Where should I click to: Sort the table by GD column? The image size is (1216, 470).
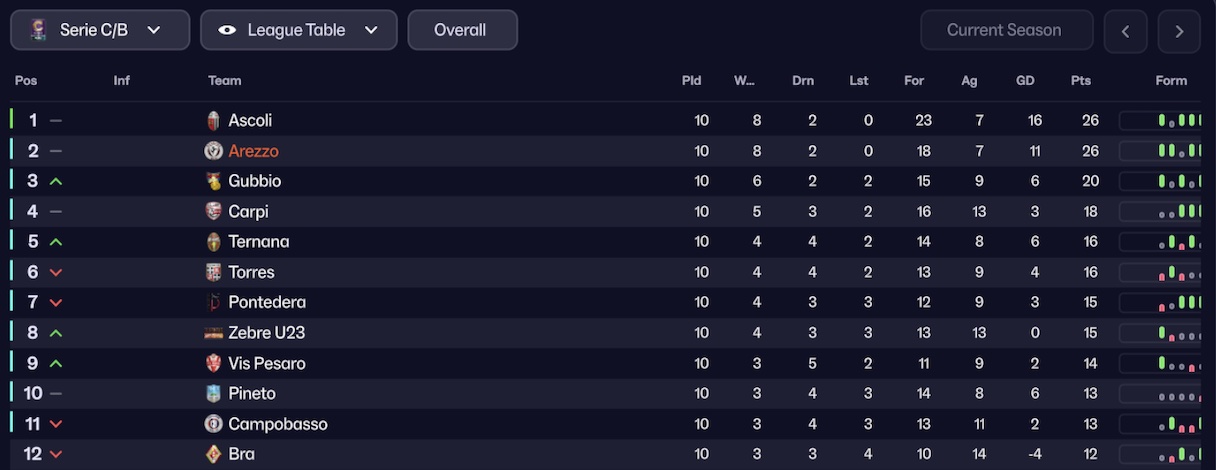tap(1025, 81)
